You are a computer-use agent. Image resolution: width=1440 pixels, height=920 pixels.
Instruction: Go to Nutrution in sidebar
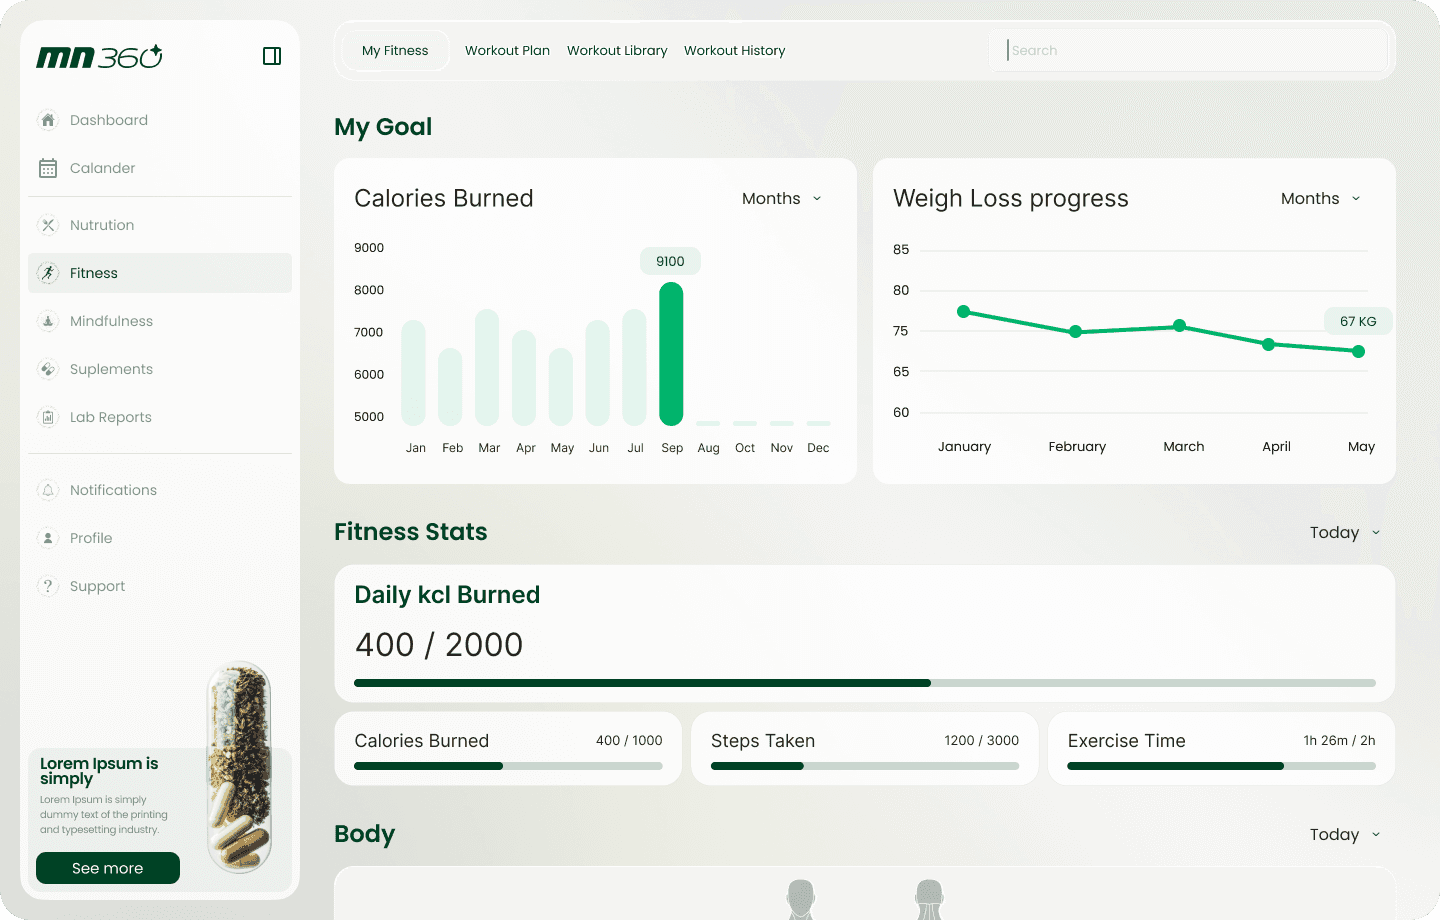[160, 225]
